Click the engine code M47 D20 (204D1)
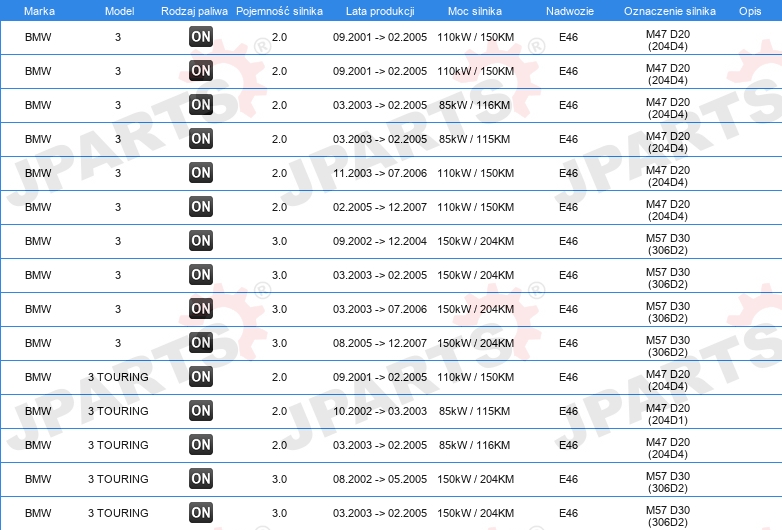The image size is (782, 530). tap(668, 414)
